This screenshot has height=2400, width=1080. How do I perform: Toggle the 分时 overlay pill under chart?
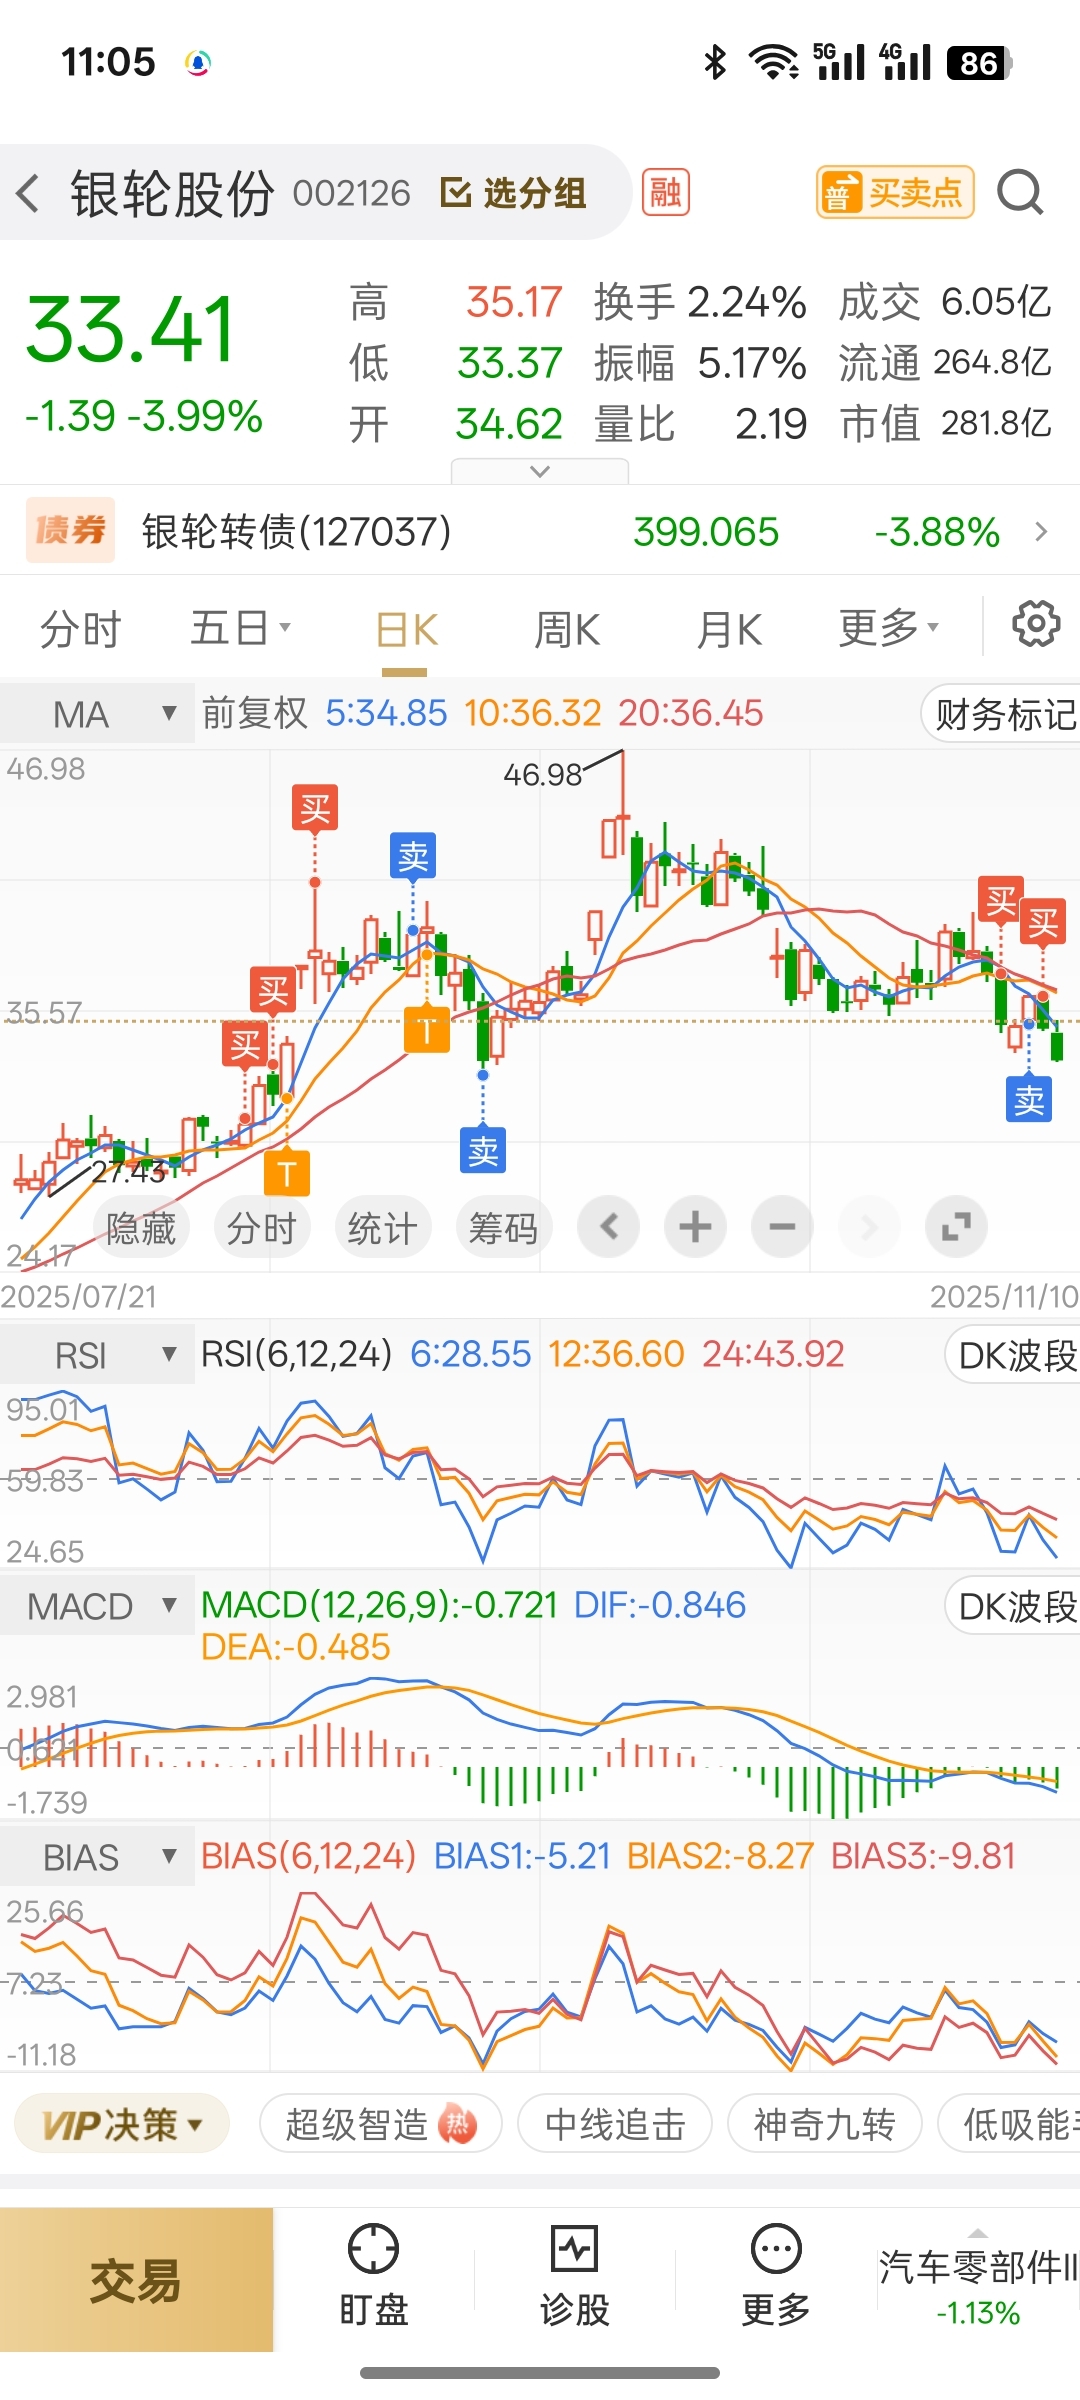tap(262, 1227)
